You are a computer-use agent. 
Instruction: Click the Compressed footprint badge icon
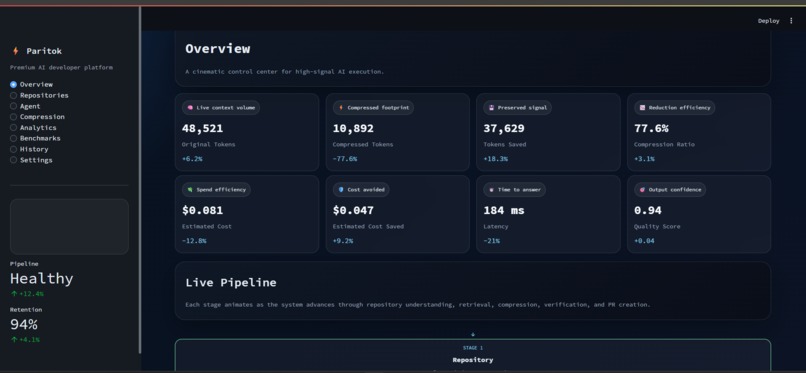tap(340, 108)
